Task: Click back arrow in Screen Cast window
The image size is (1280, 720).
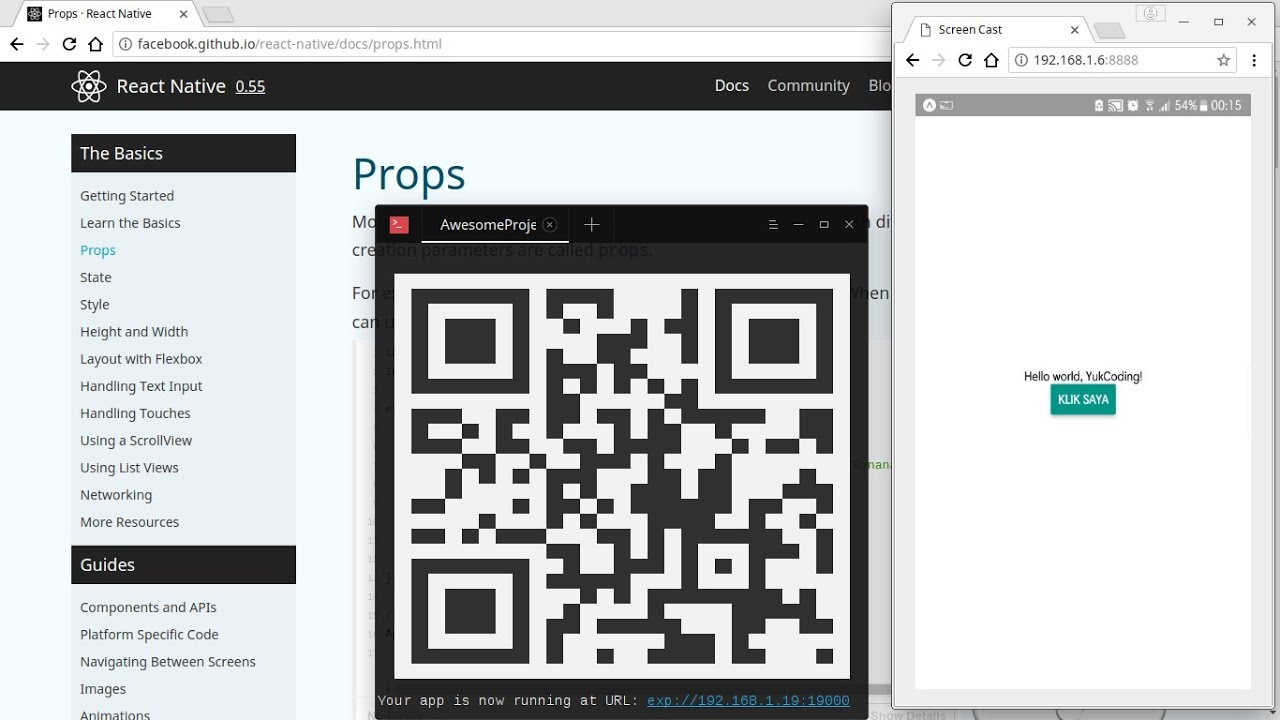Action: click(912, 60)
